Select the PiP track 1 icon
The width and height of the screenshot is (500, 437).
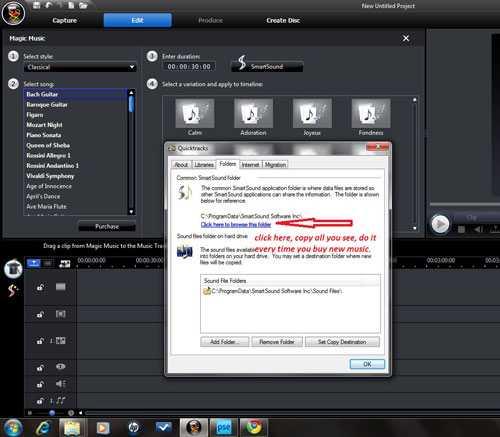(61, 341)
